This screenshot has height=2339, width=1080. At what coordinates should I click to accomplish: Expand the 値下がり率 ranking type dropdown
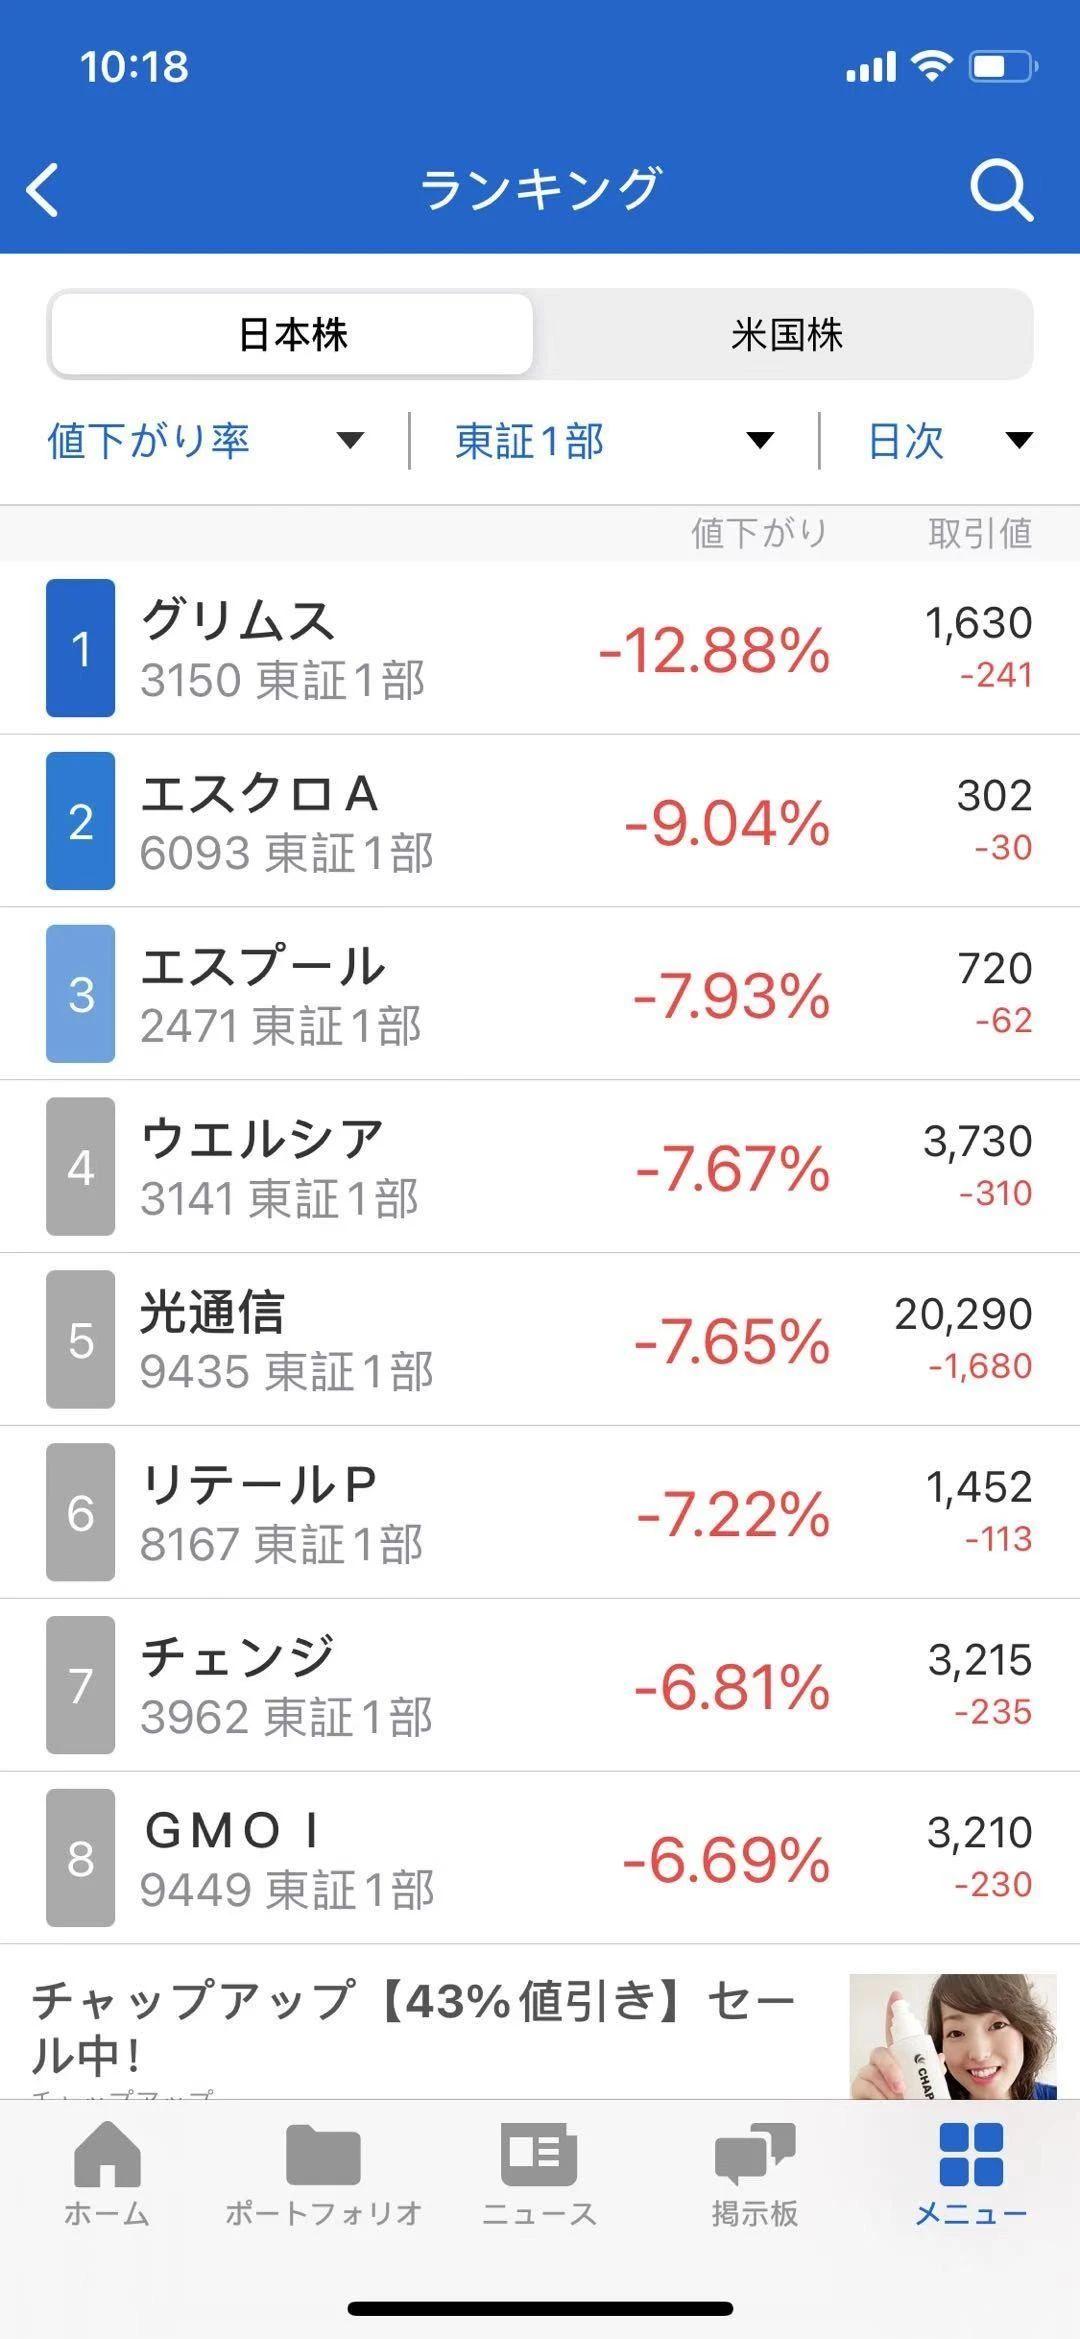click(x=205, y=441)
